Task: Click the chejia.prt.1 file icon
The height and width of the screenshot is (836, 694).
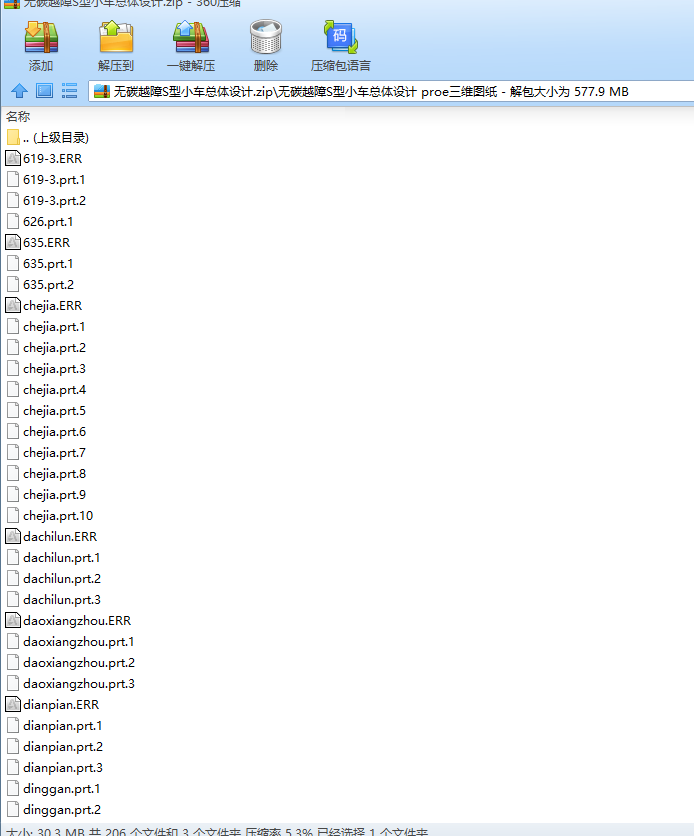Action: pos(13,326)
